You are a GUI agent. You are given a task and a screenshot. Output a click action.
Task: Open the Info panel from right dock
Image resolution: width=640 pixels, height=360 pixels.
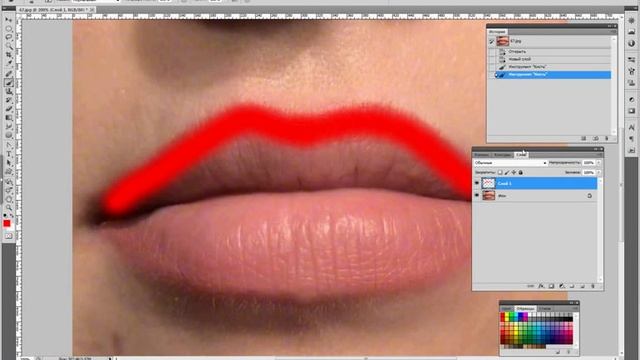631,44
